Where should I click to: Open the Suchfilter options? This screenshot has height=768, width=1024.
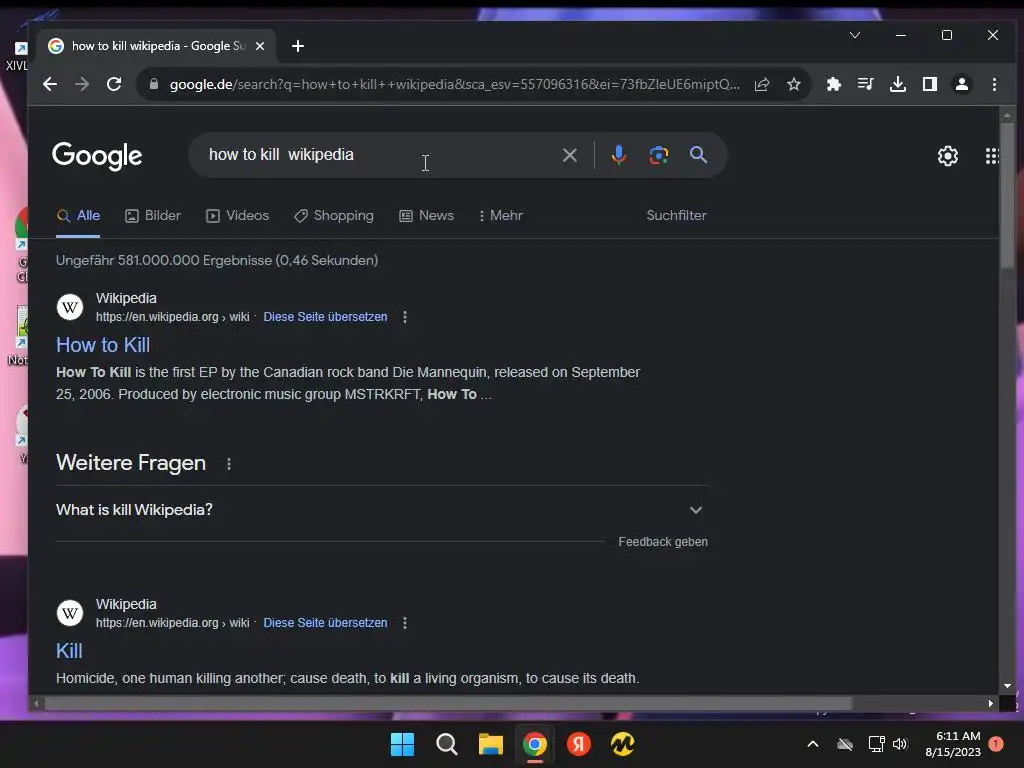[x=677, y=216]
